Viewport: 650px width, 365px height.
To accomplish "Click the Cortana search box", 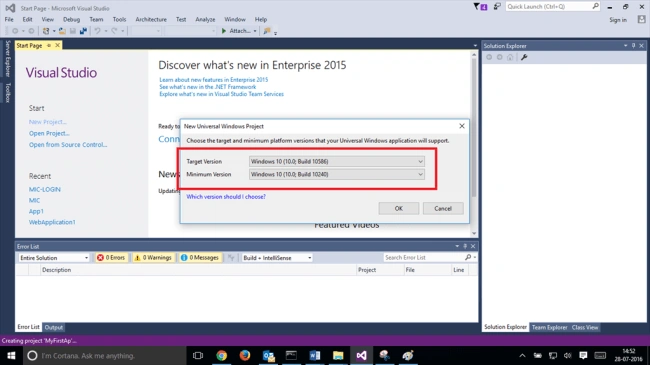I will click(x=105, y=355).
